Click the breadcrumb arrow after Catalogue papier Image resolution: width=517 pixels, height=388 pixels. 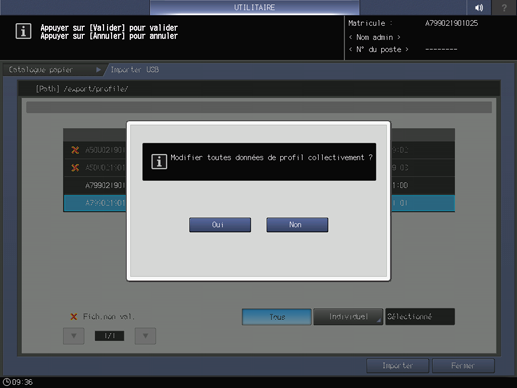pos(98,70)
